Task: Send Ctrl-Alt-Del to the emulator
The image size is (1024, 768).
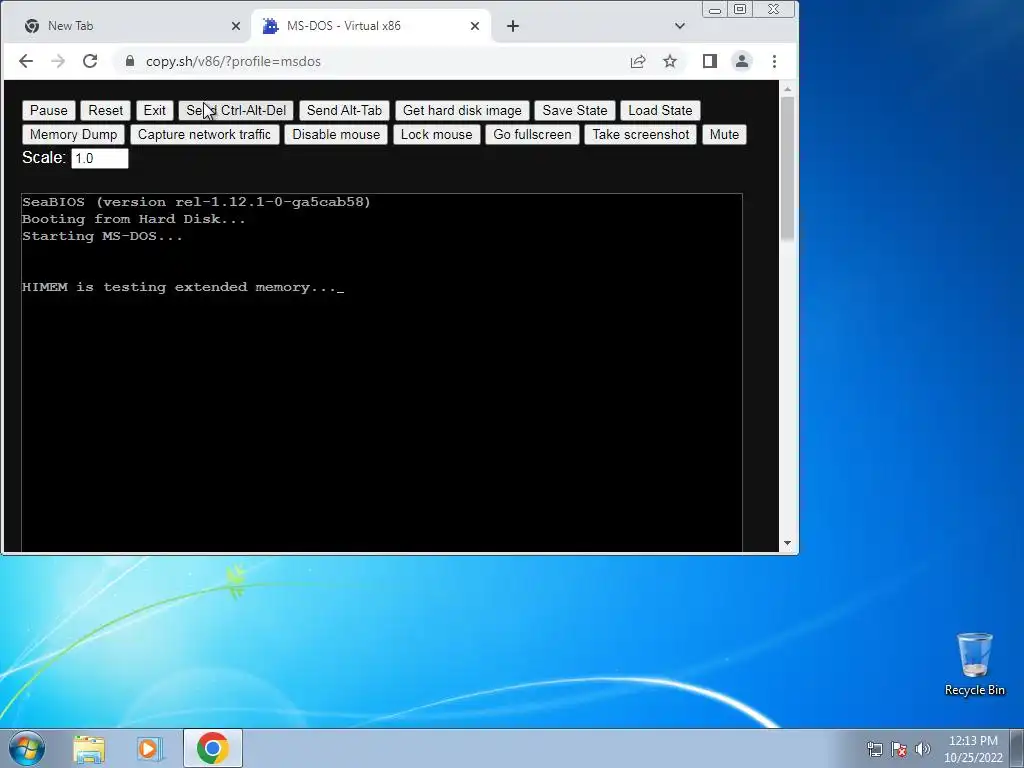Action: pos(236,110)
